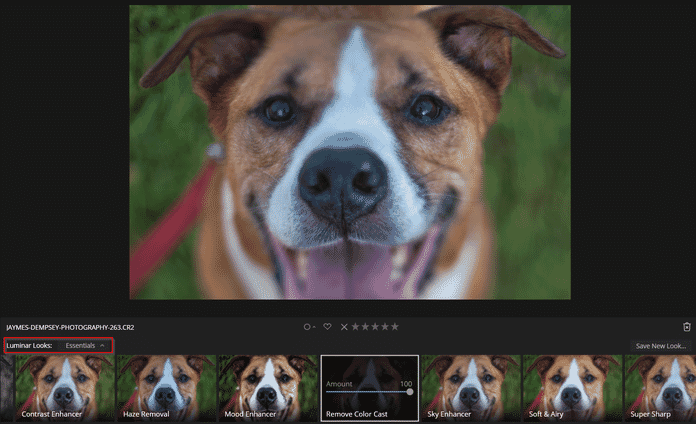Apply the Haze Removal look
The image size is (696, 424).
[x=166, y=388]
